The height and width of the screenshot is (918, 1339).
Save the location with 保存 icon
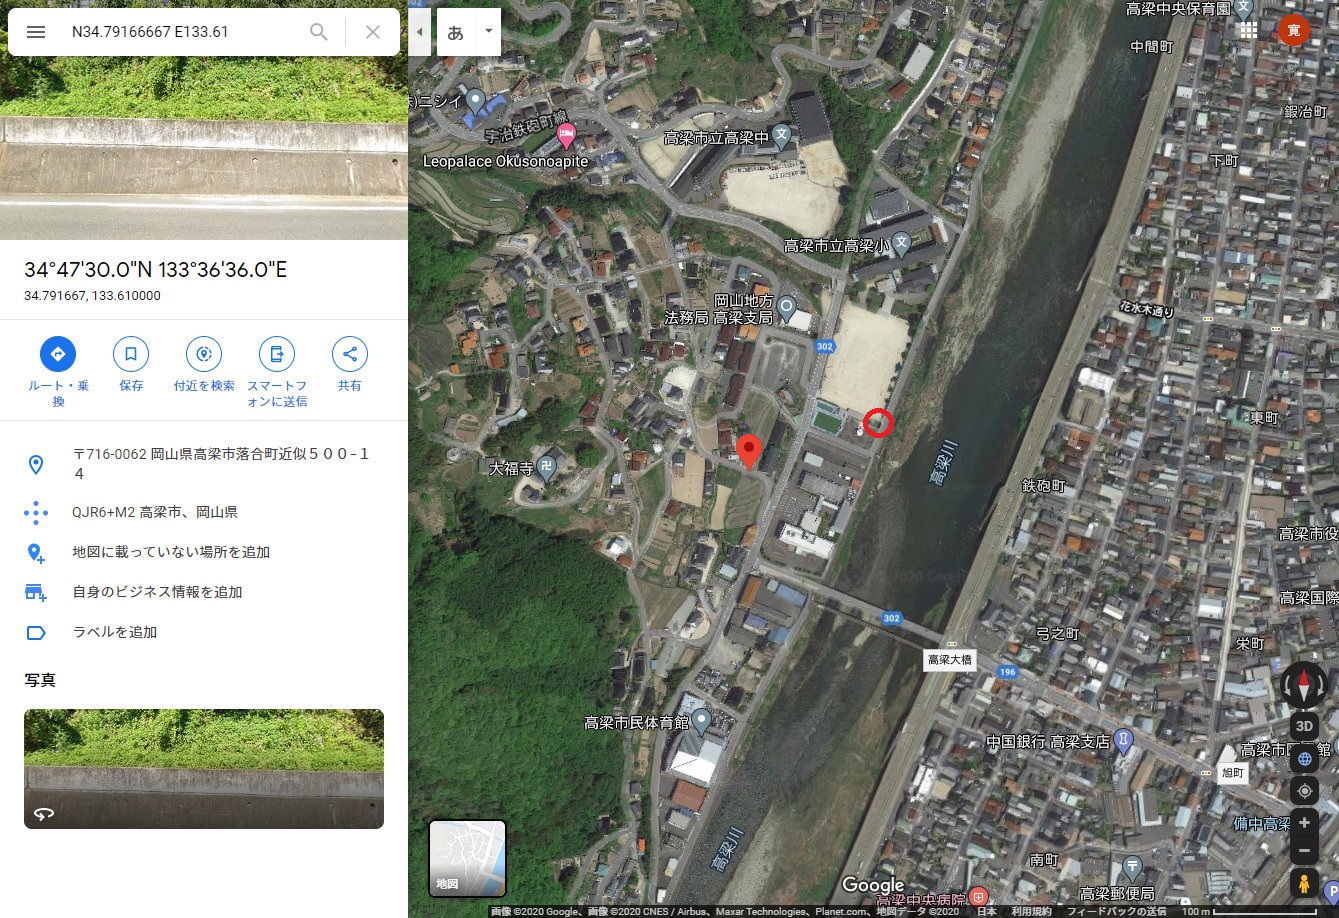(131, 354)
